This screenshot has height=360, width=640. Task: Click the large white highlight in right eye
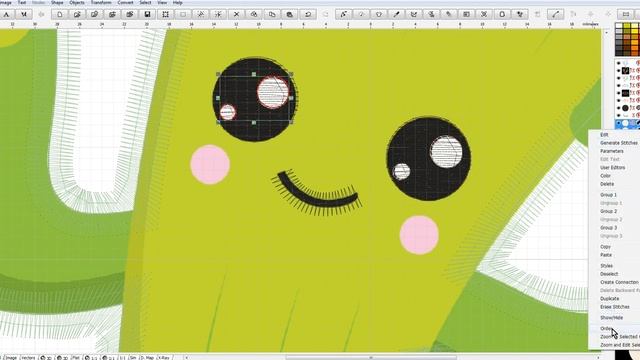(x=446, y=152)
